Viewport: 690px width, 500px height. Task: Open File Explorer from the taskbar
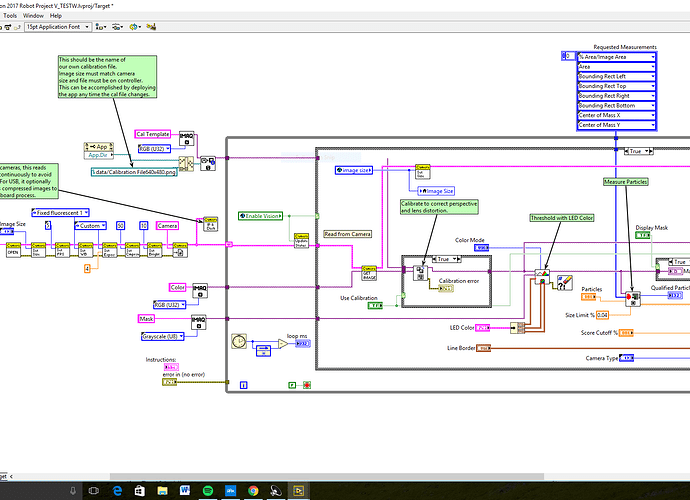(162, 490)
